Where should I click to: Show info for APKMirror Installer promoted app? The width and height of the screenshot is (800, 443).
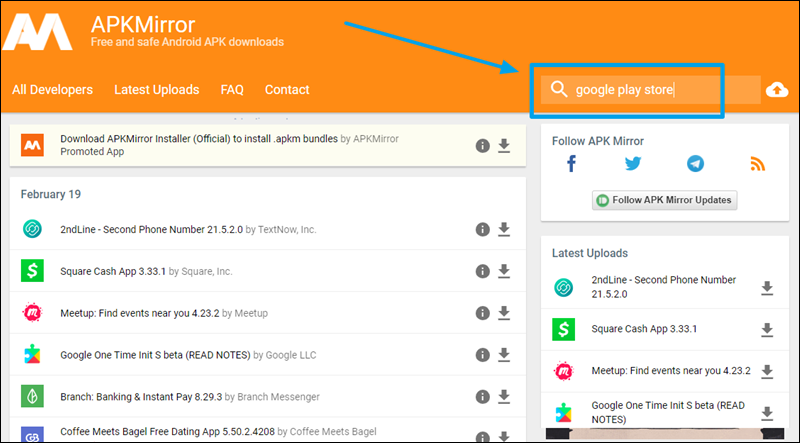click(482, 146)
